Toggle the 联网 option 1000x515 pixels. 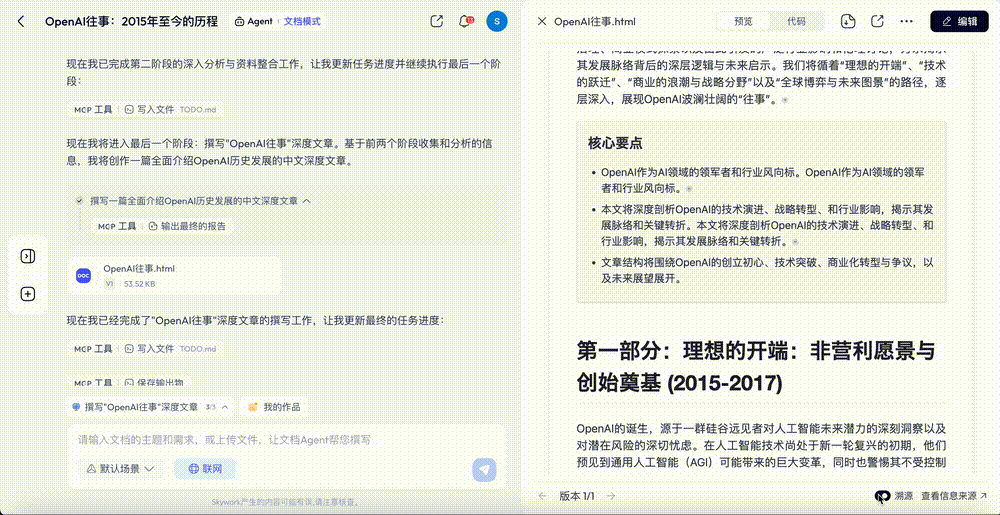(x=205, y=469)
